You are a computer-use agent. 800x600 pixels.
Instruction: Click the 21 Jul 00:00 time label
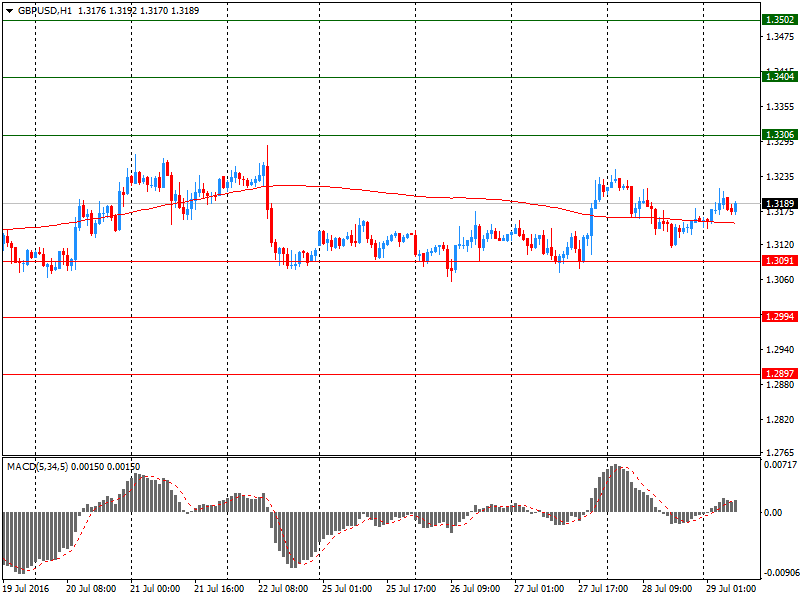click(x=155, y=589)
